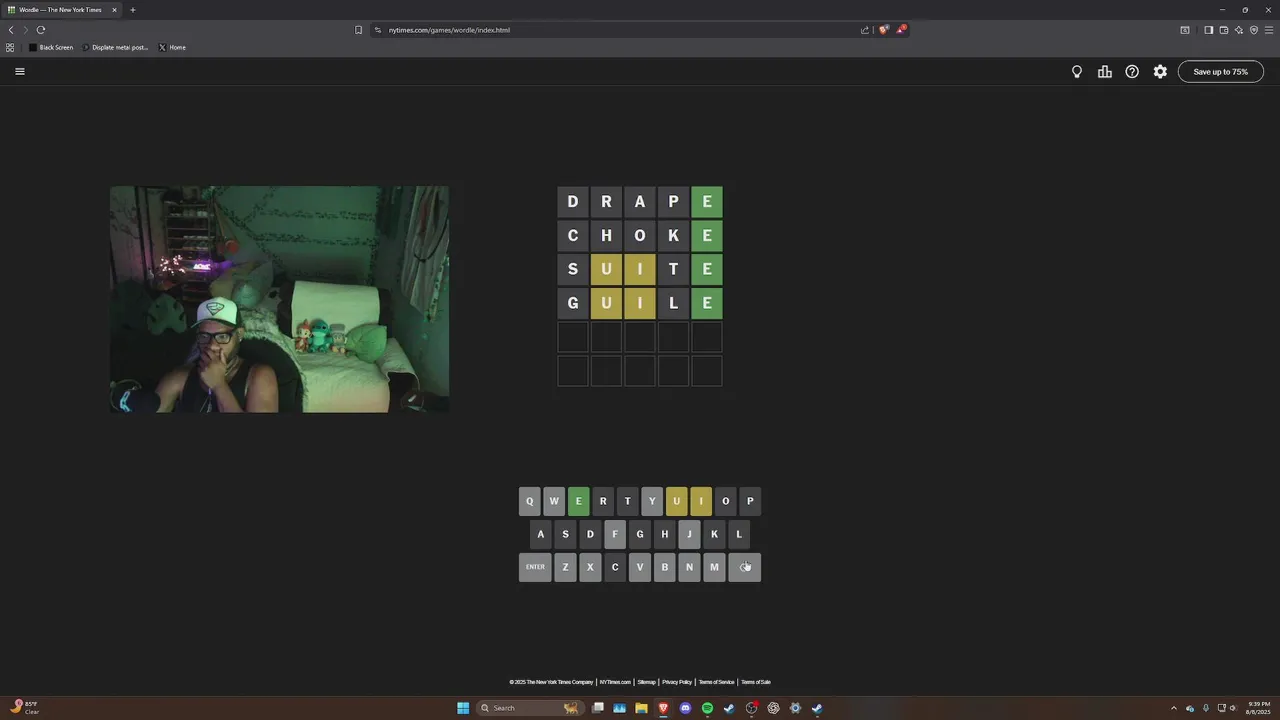Click the Y key on Wordle keyboard
The width and height of the screenshot is (1280, 720).
point(652,501)
